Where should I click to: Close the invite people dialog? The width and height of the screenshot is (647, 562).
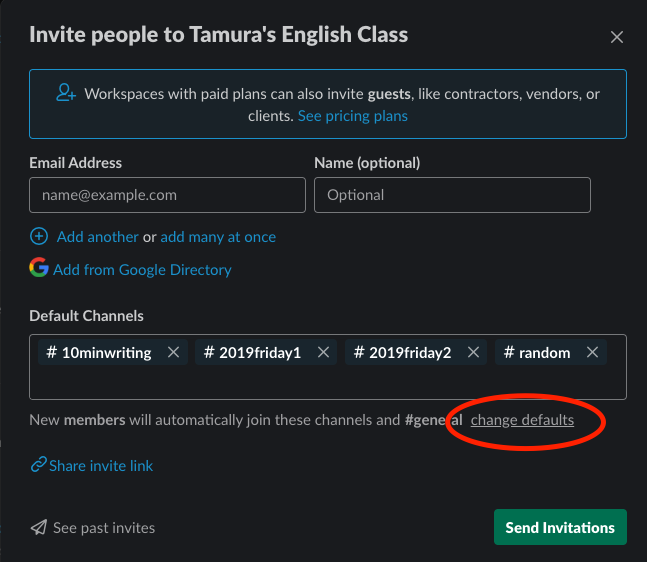(617, 37)
